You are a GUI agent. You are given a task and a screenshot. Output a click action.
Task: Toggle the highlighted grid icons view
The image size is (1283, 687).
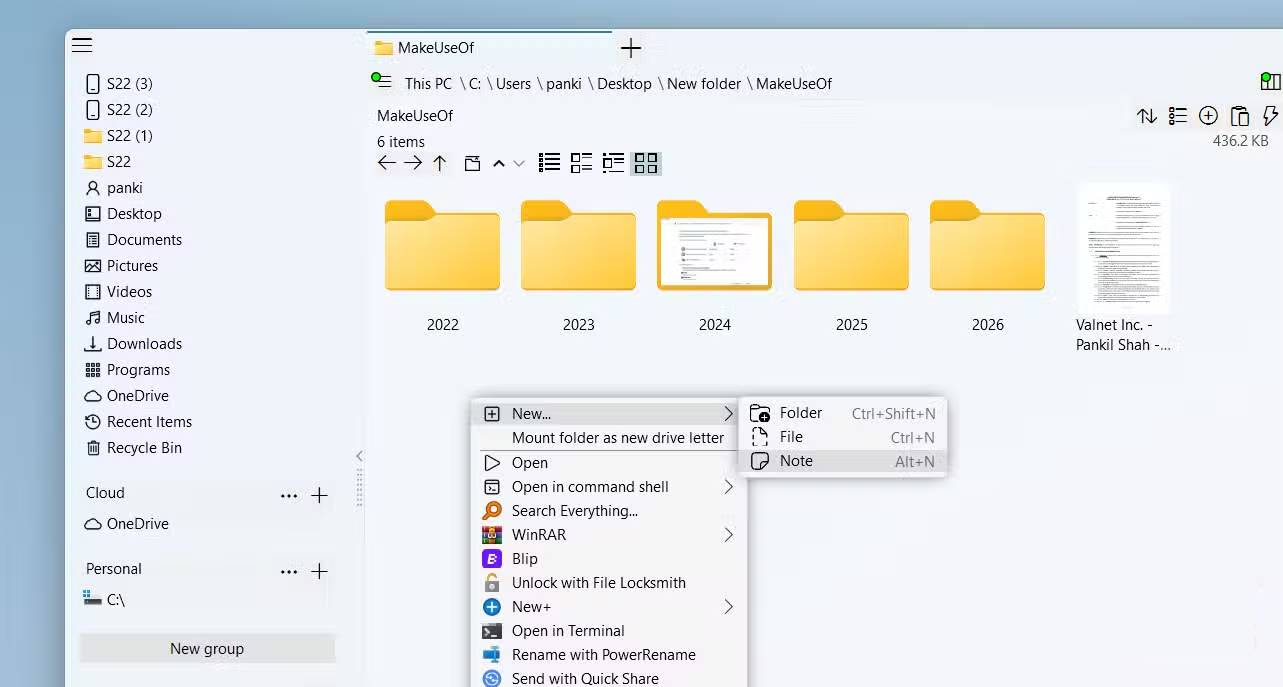(646, 163)
